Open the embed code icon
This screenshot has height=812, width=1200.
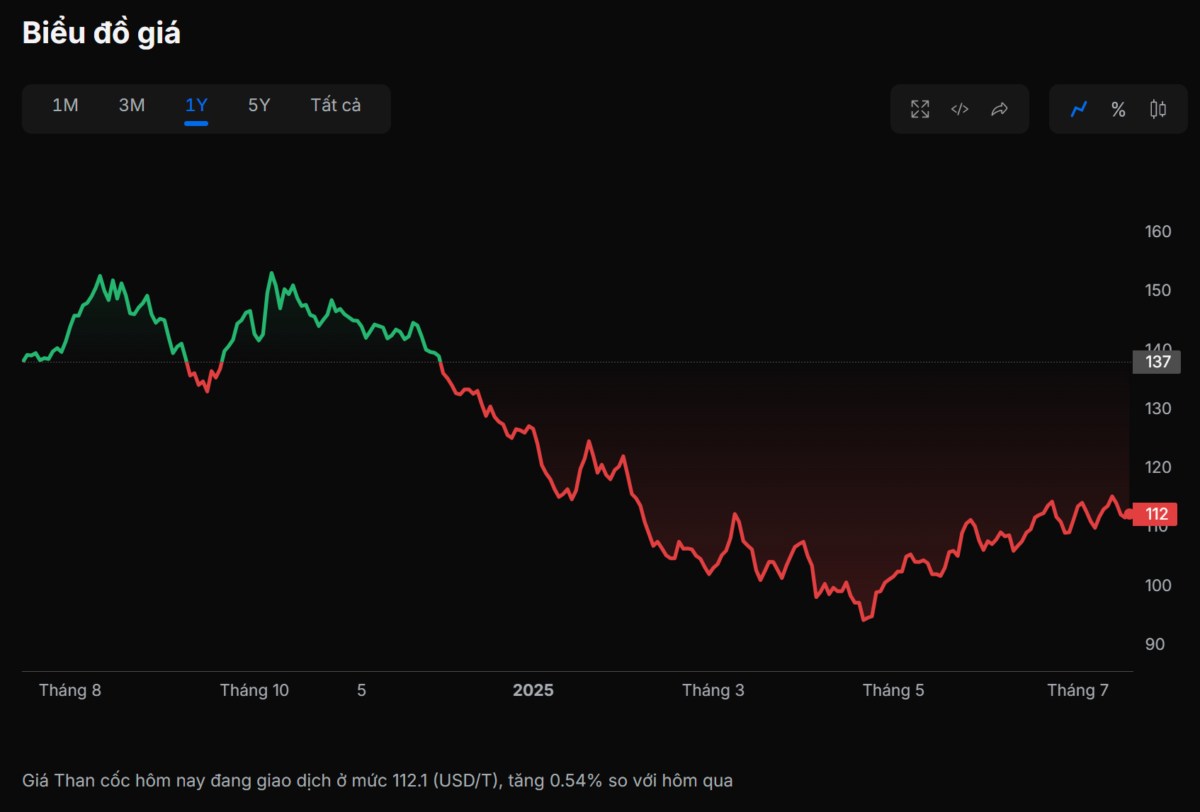tap(959, 109)
